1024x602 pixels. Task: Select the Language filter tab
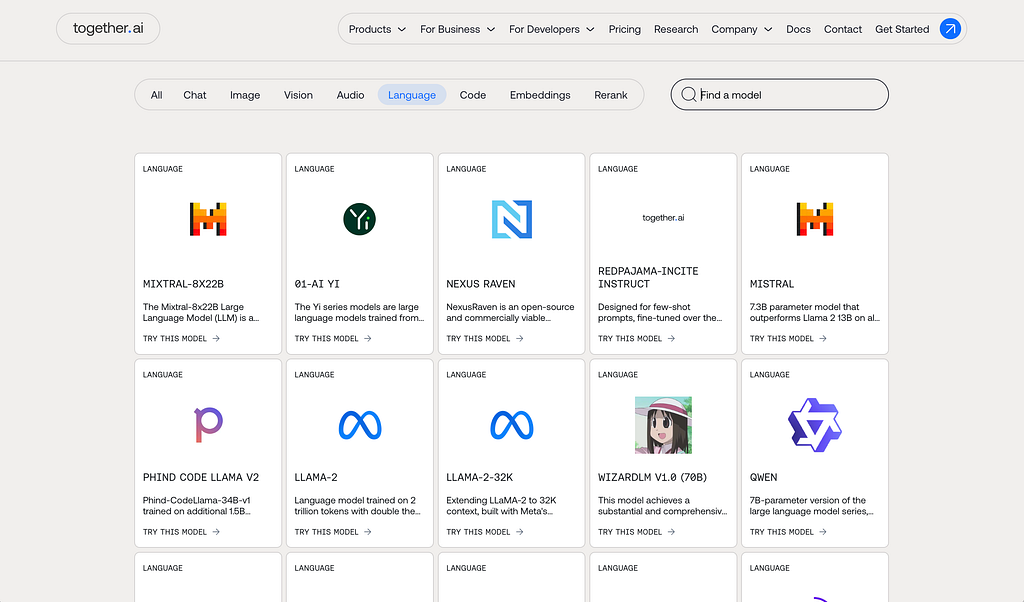tap(412, 95)
